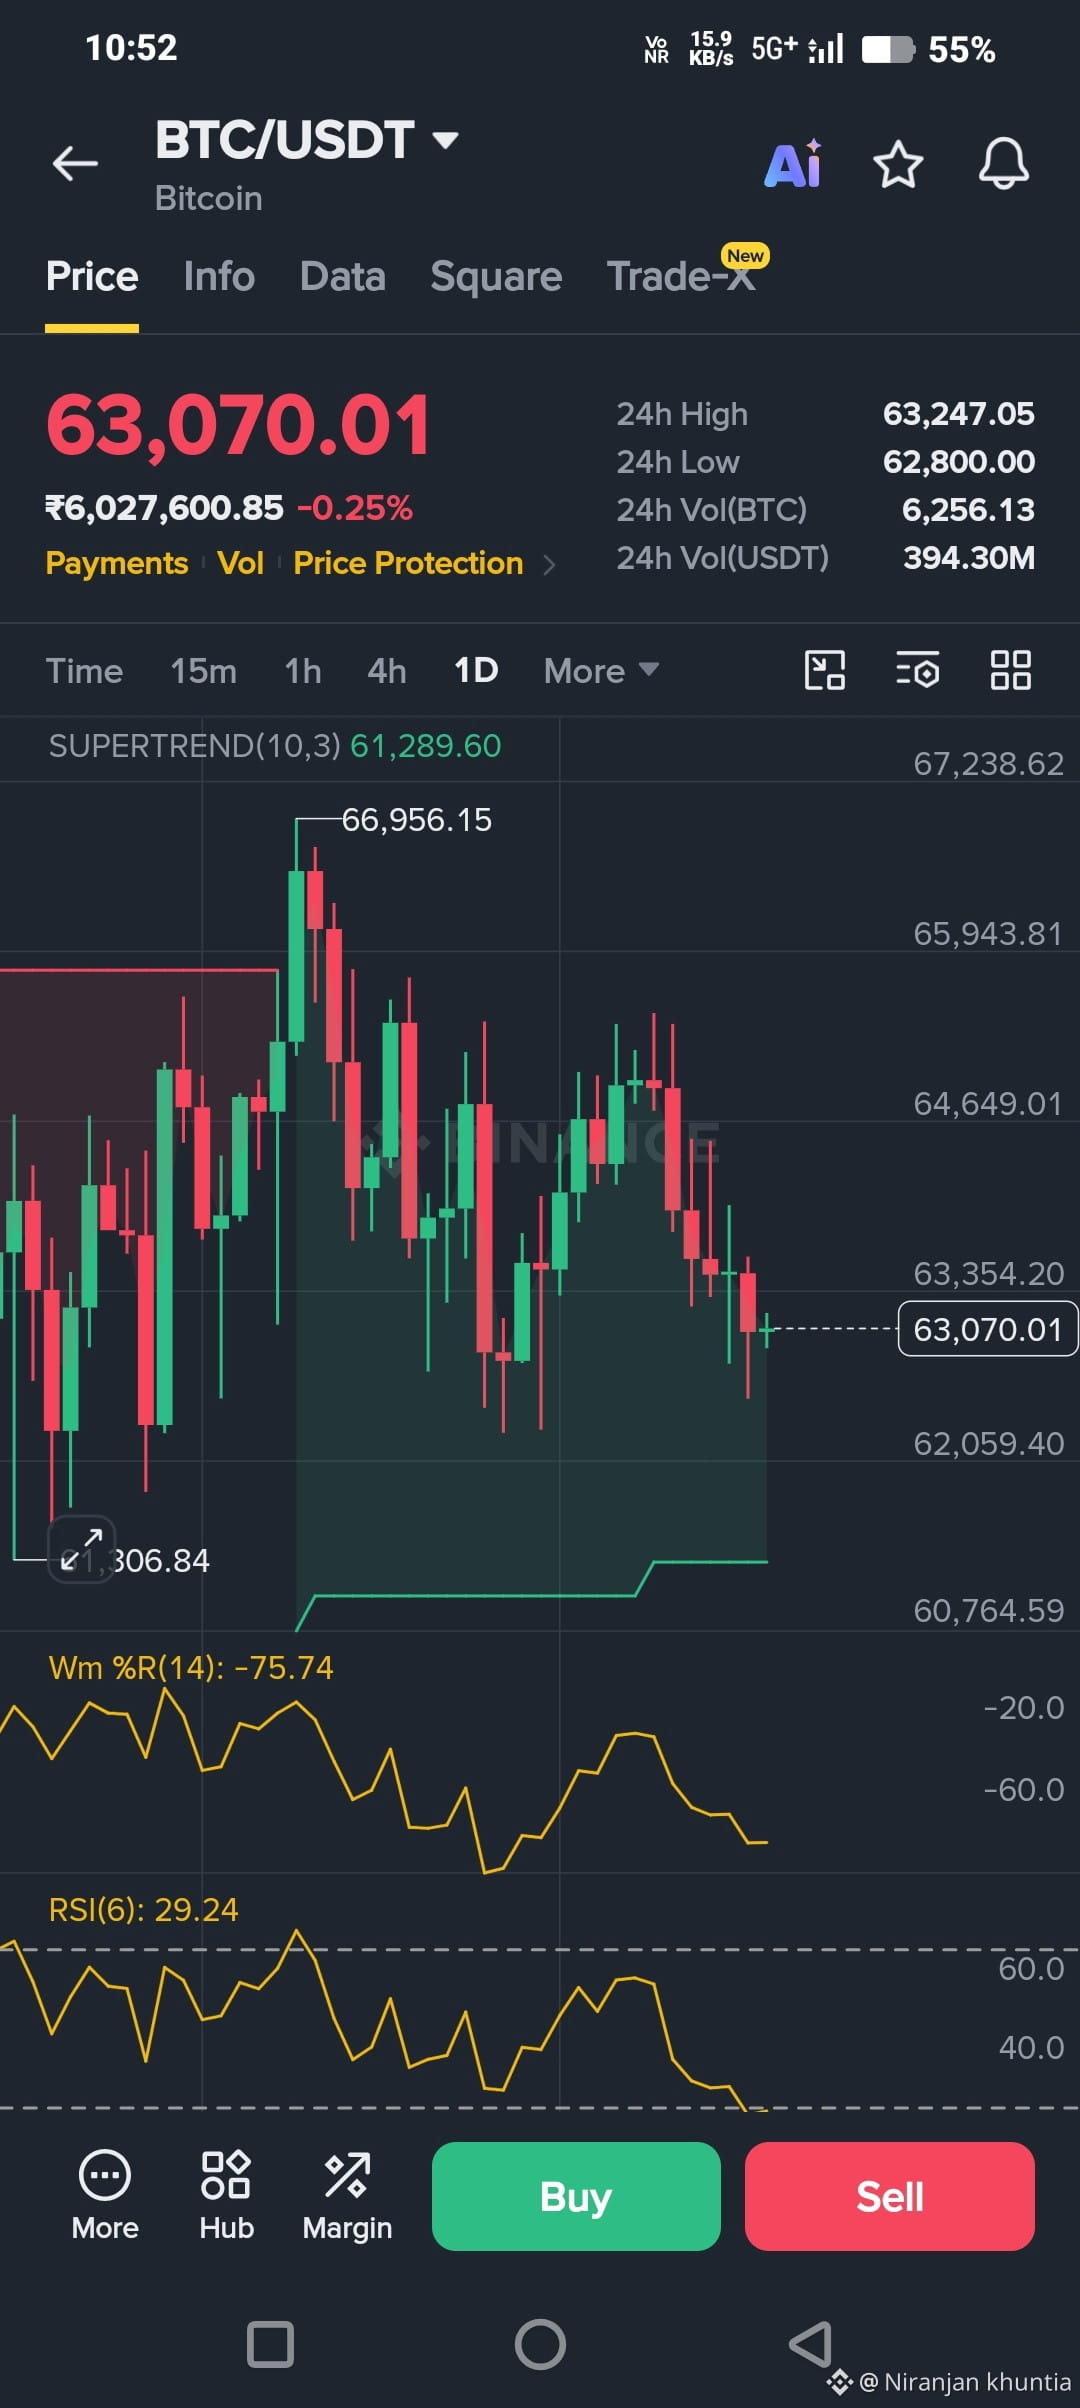This screenshot has width=1080, height=2408.
Task: Open the Payments link
Action: tap(117, 563)
